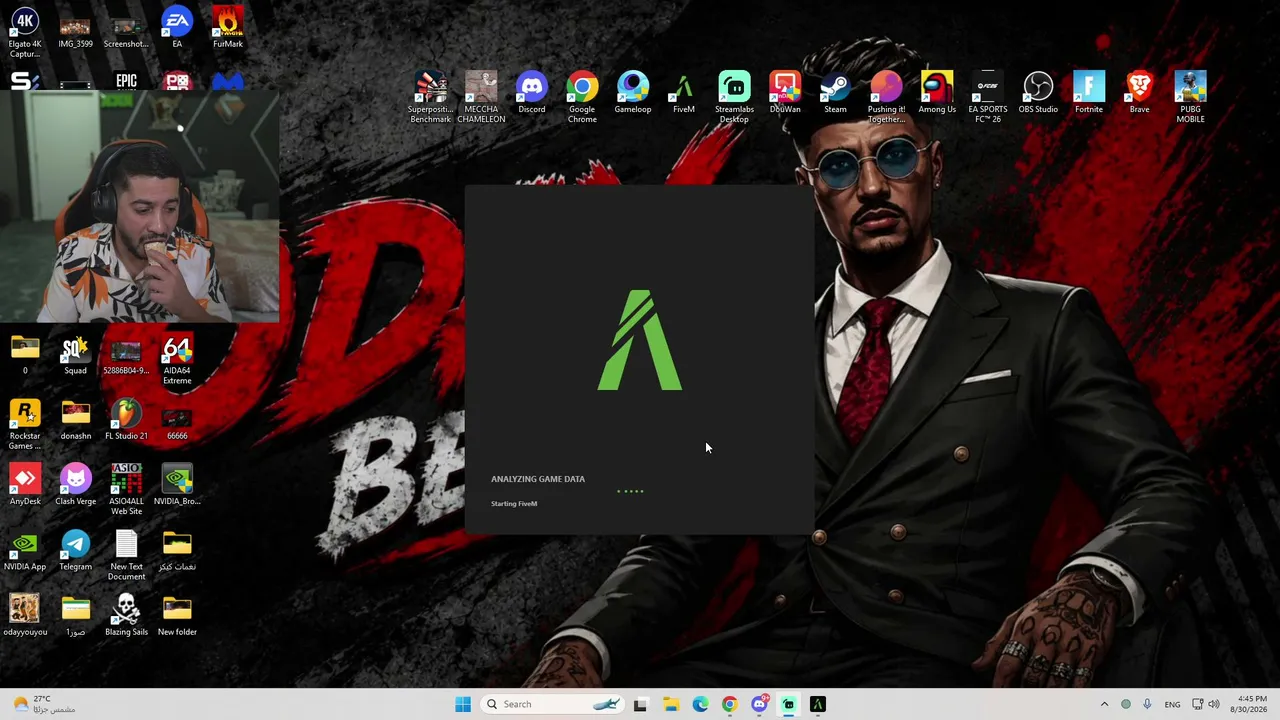Open the Clash Verge shortcut
Viewport: 1280px width, 720px height.
[x=76, y=485]
